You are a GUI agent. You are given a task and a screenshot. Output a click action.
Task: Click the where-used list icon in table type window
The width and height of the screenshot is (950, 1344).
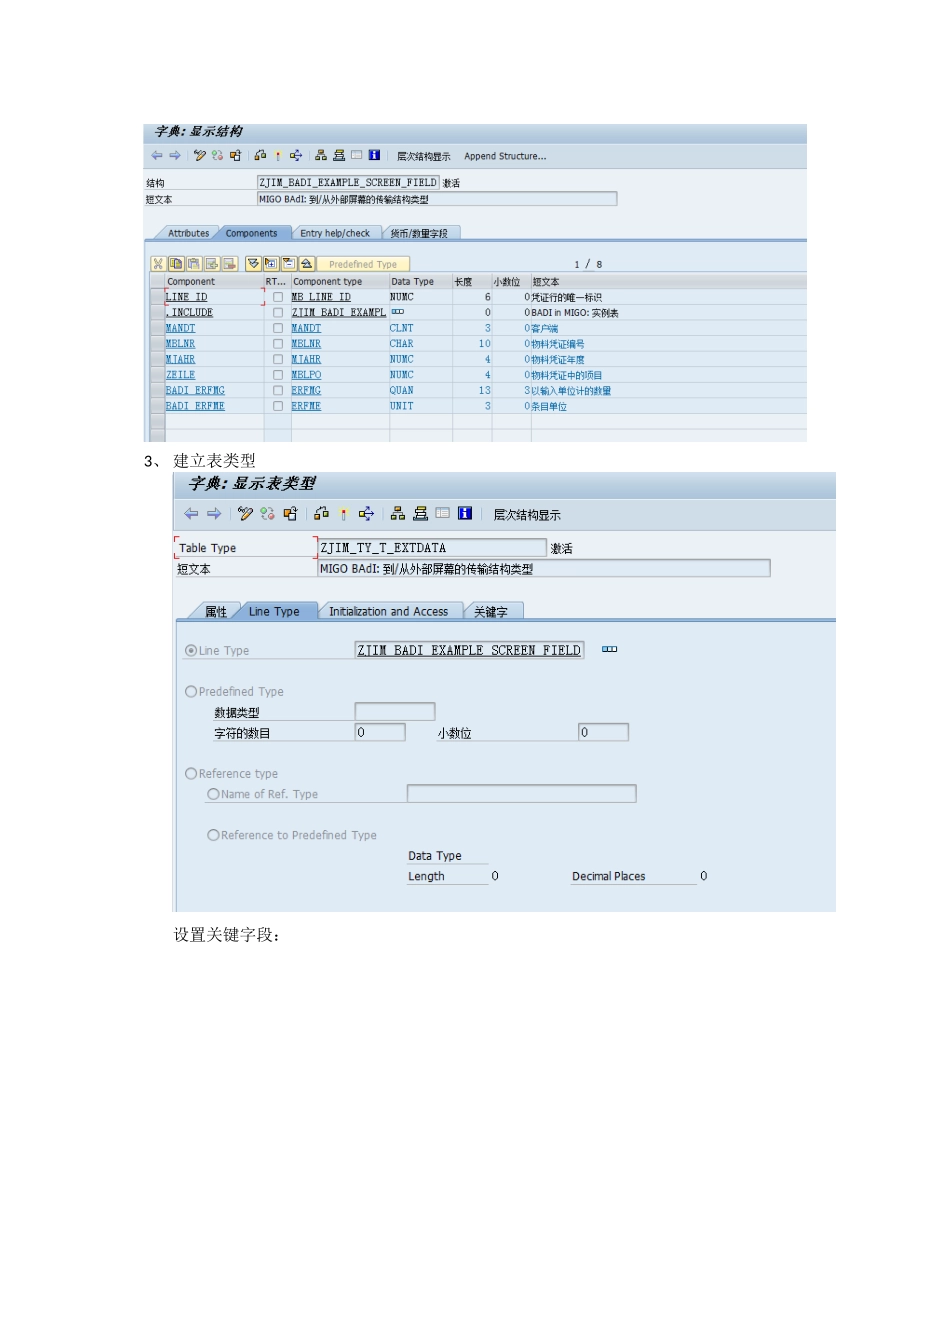pyautogui.click(x=321, y=514)
